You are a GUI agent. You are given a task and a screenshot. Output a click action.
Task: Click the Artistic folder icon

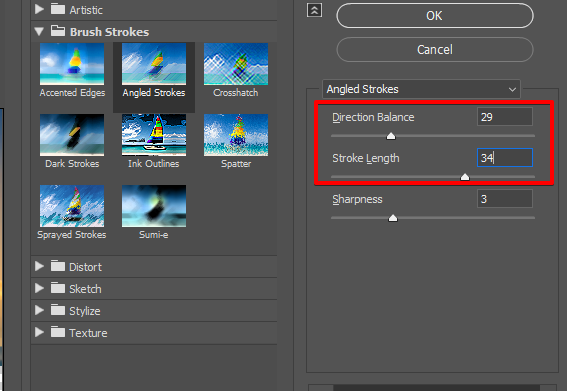[57, 9]
